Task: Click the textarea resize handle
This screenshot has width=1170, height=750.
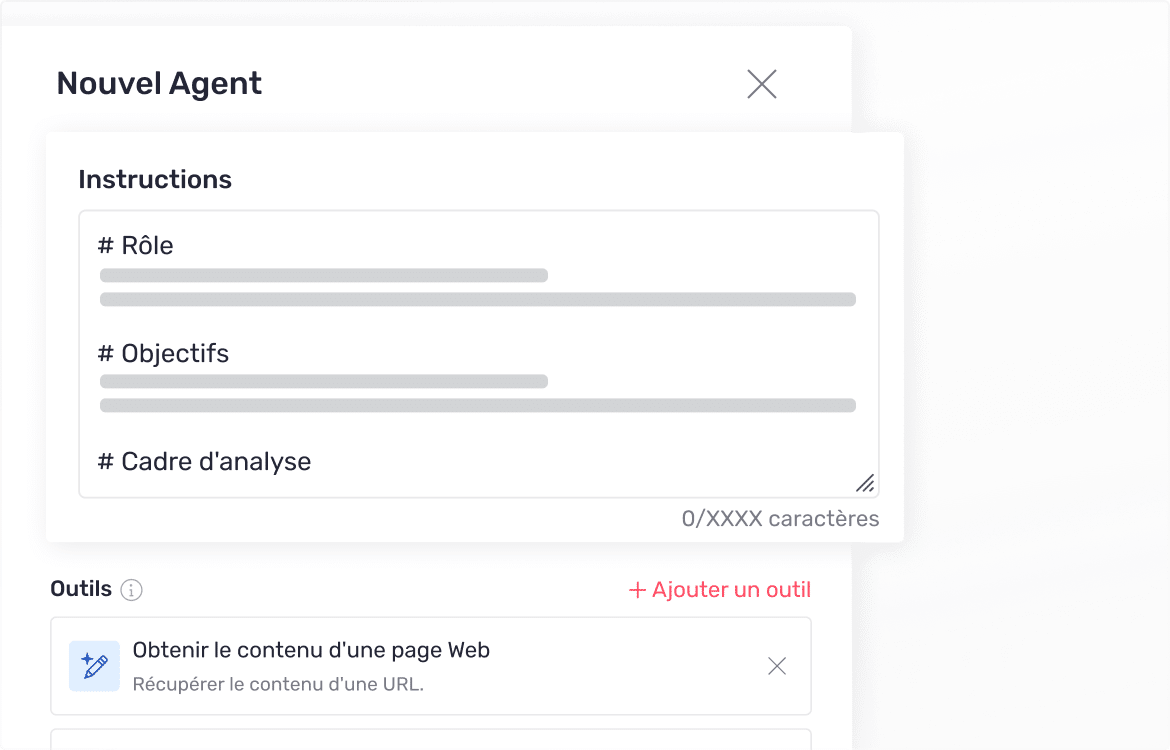Action: coord(866,483)
